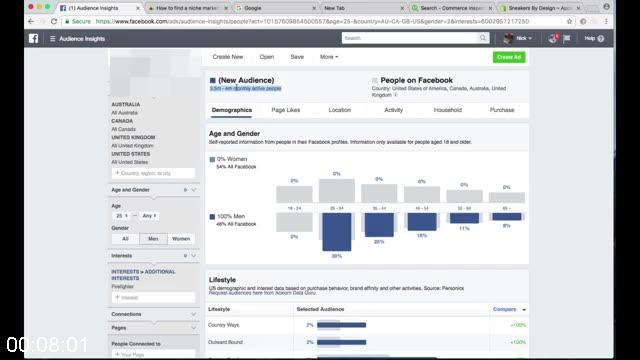Expand the Pages section
This screenshot has height=360, width=640.
click(193, 328)
